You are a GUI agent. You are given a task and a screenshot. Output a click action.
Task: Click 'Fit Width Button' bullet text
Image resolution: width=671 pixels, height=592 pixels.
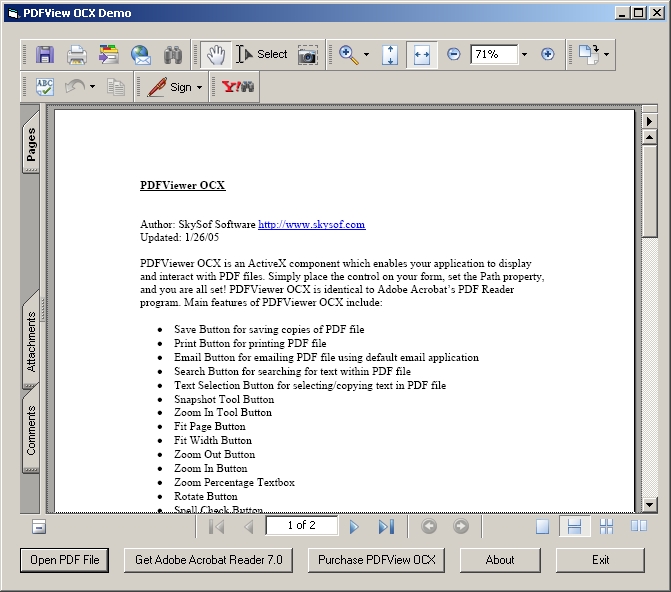coord(213,440)
